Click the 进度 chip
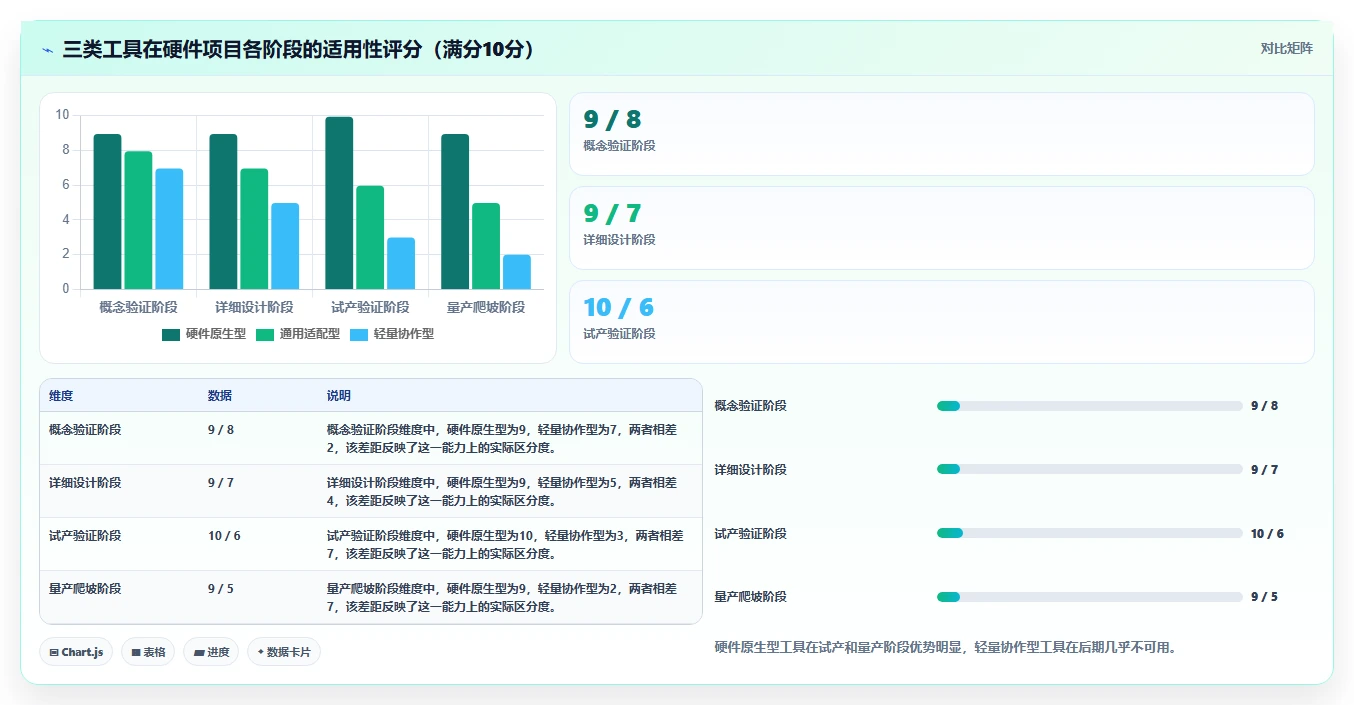 (211, 652)
